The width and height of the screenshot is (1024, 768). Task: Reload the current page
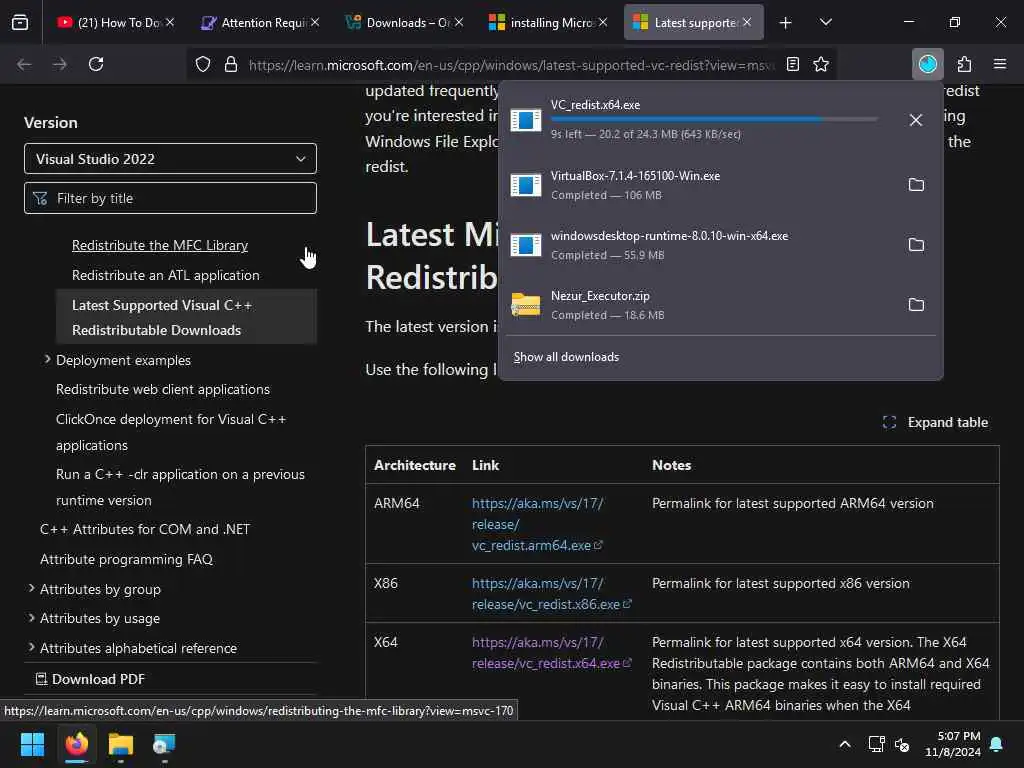point(96,64)
